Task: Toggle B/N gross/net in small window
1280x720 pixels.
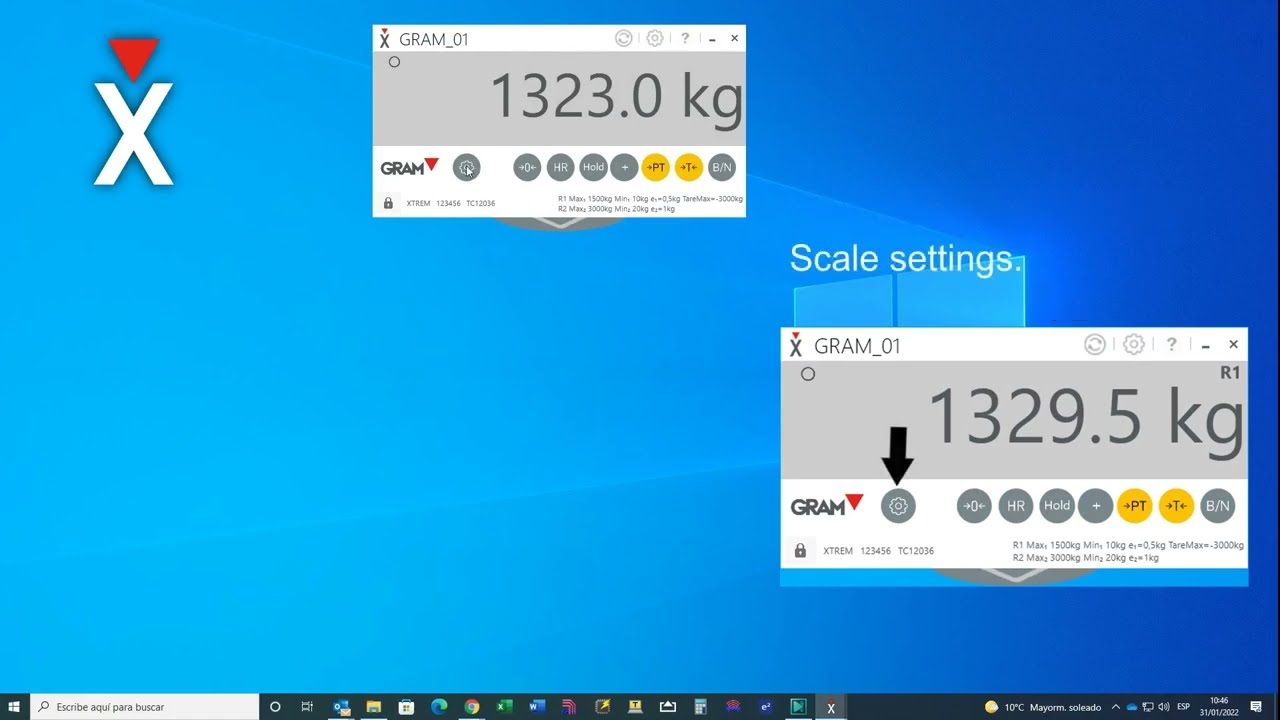Action: click(x=721, y=168)
